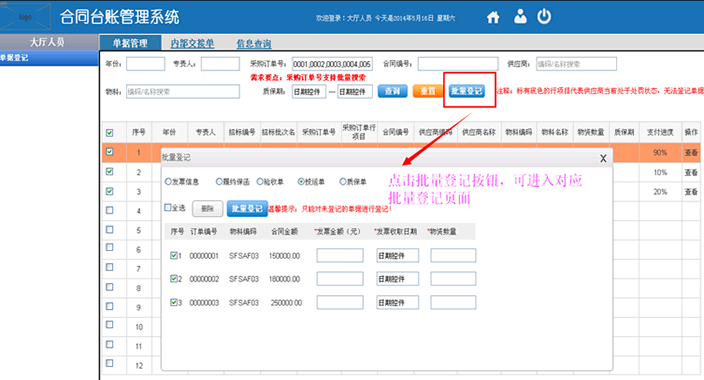Click 查看 link in the 90% row
This screenshot has height=380, width=704.
pos(691,153)
